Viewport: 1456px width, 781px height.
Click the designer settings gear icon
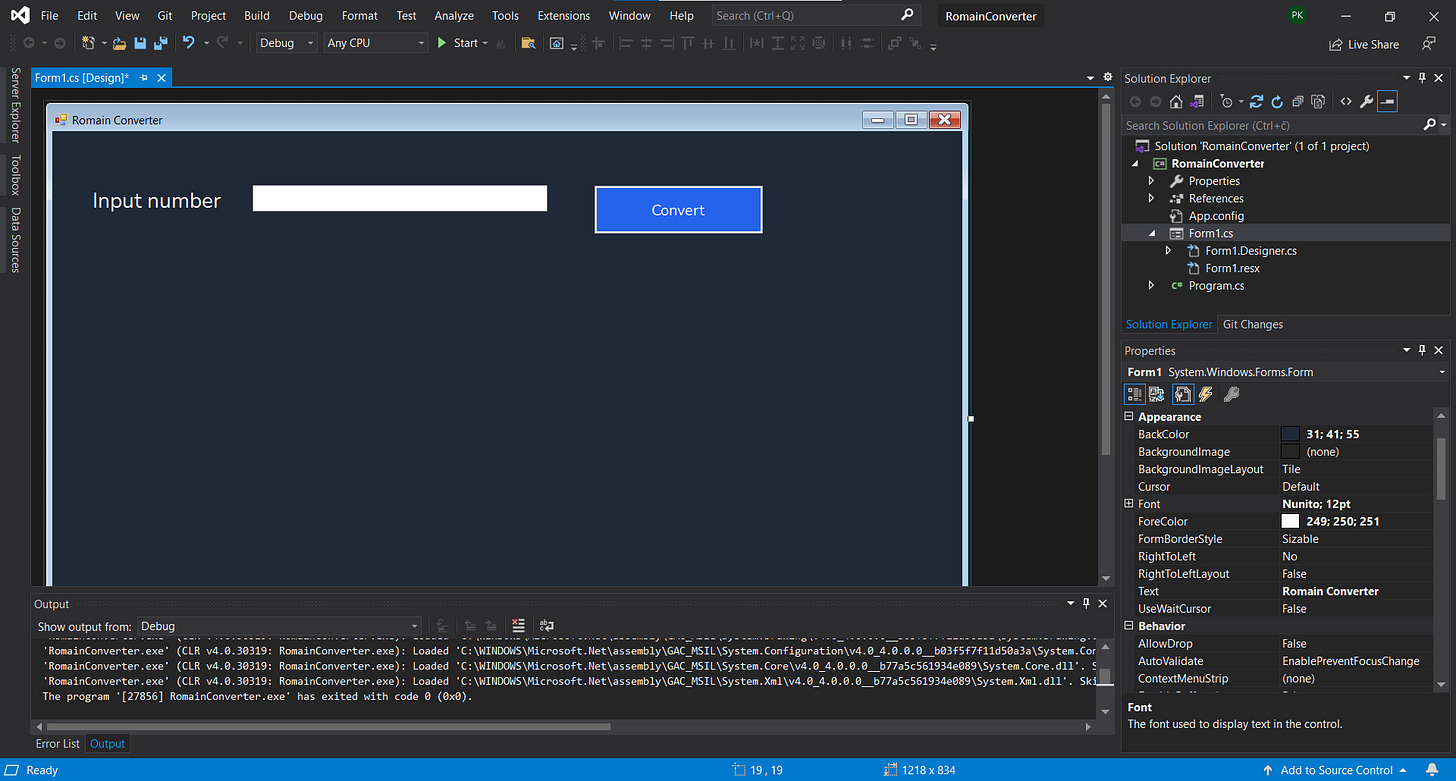(1107, 77)
